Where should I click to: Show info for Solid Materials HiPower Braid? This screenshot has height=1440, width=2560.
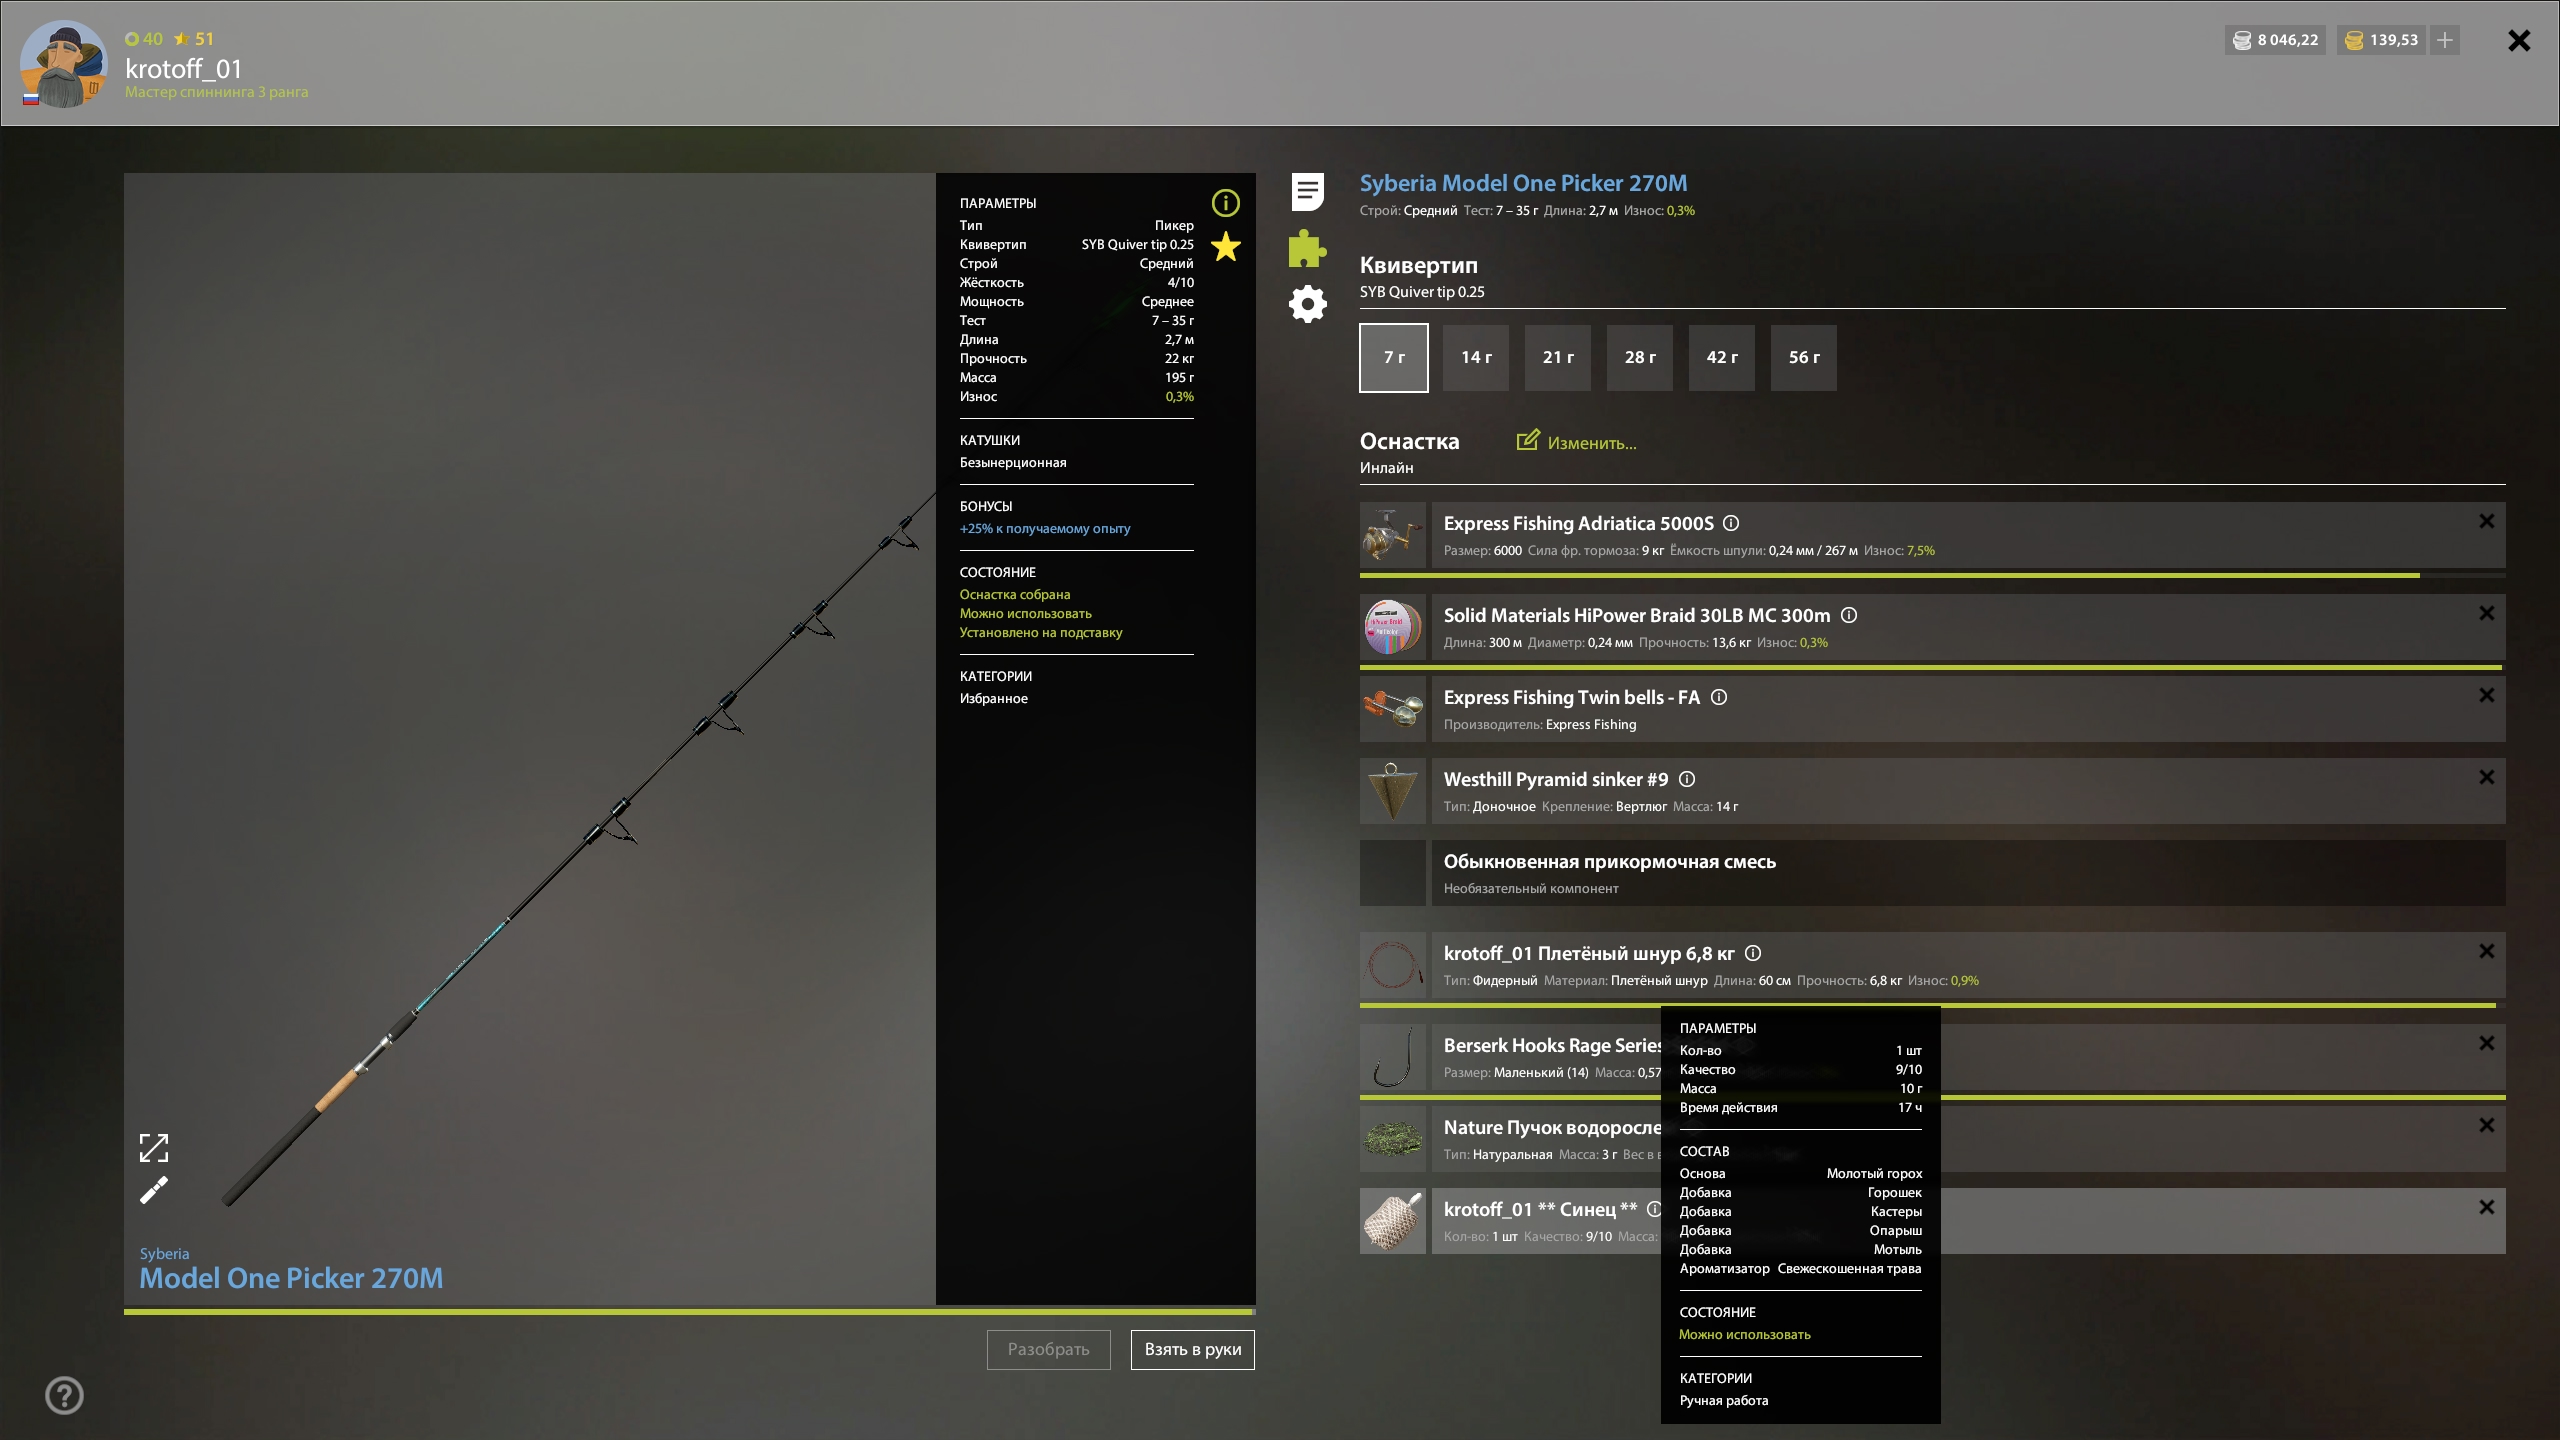pos(1849,615)
